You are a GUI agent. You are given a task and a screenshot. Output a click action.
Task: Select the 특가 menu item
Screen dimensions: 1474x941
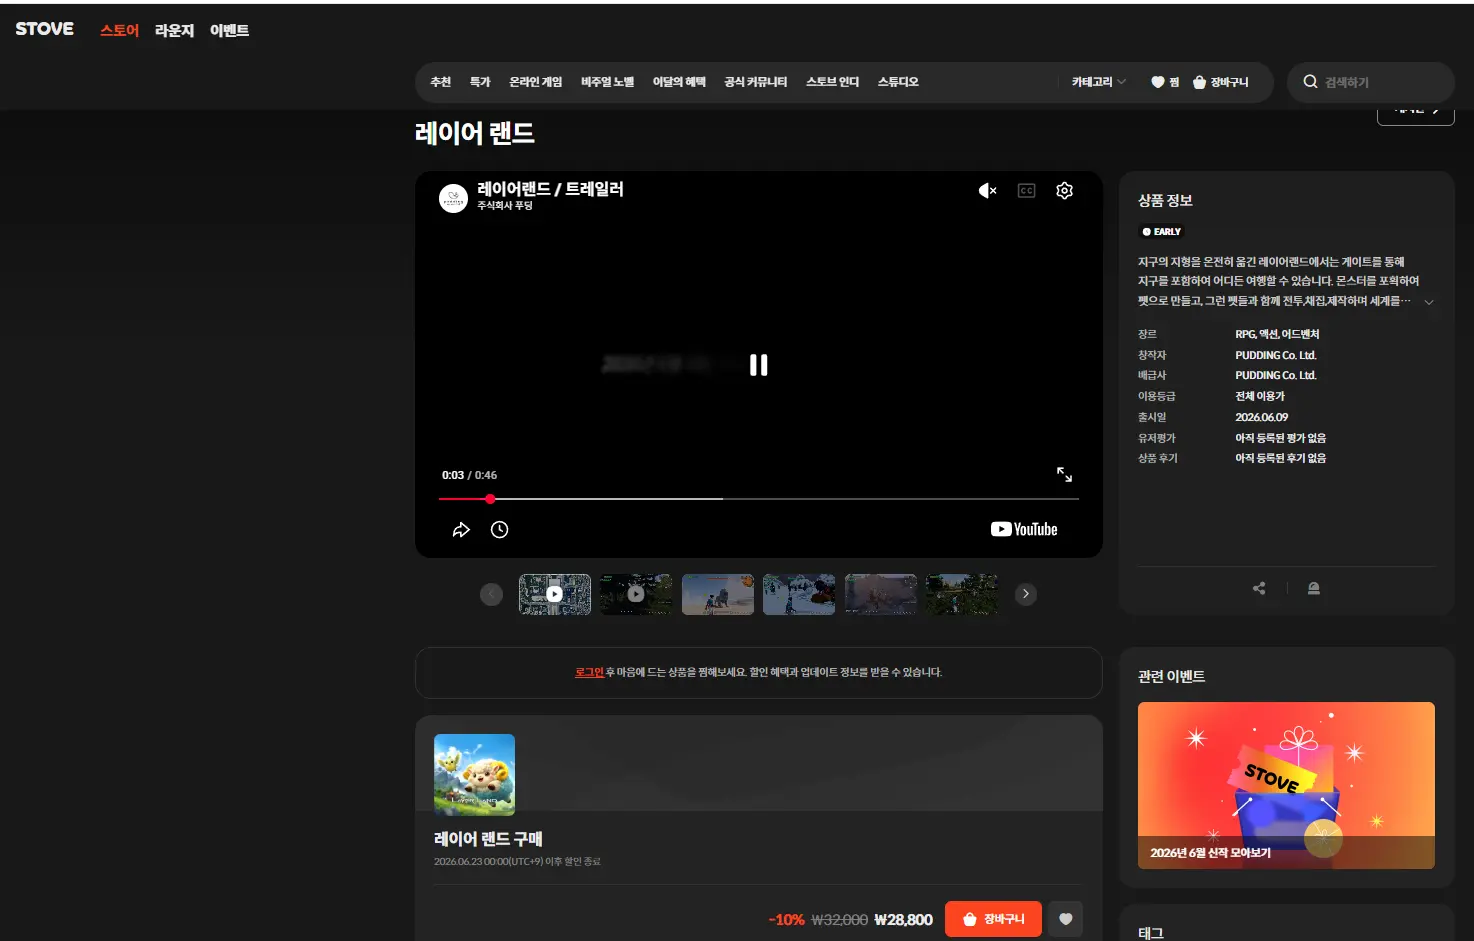[x=480, y=82]
